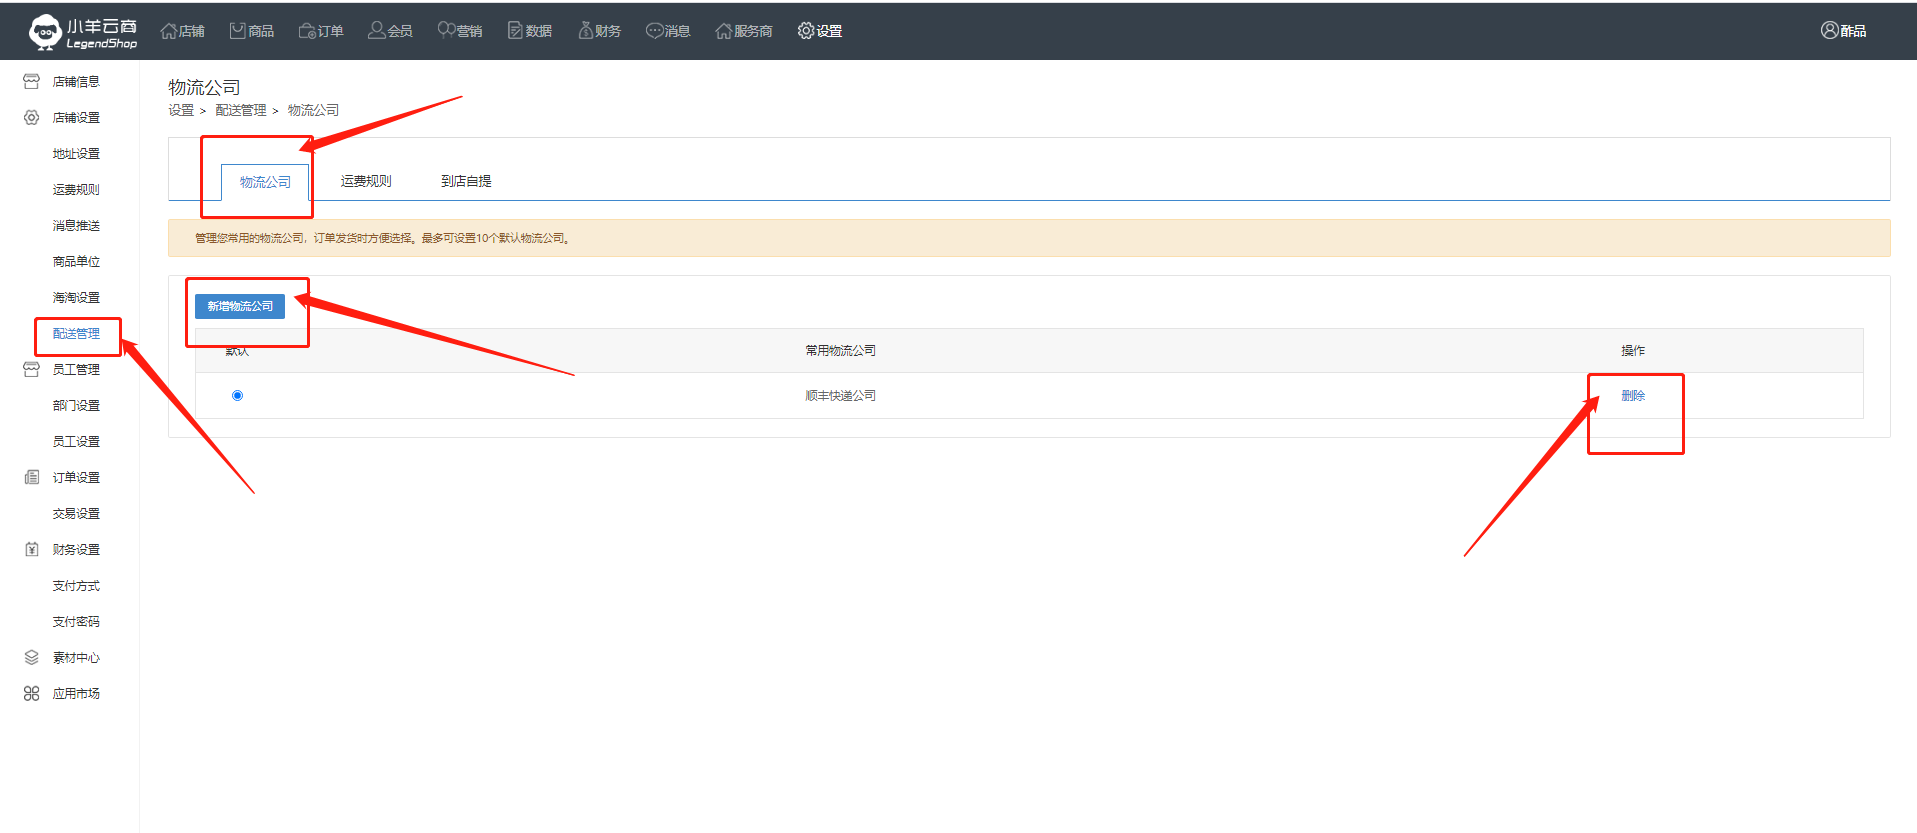Image resolution: width=1917 pixels, height=833 pixels.
Task: Open the 商品 icon in top navigation
Action: (238, 31)
